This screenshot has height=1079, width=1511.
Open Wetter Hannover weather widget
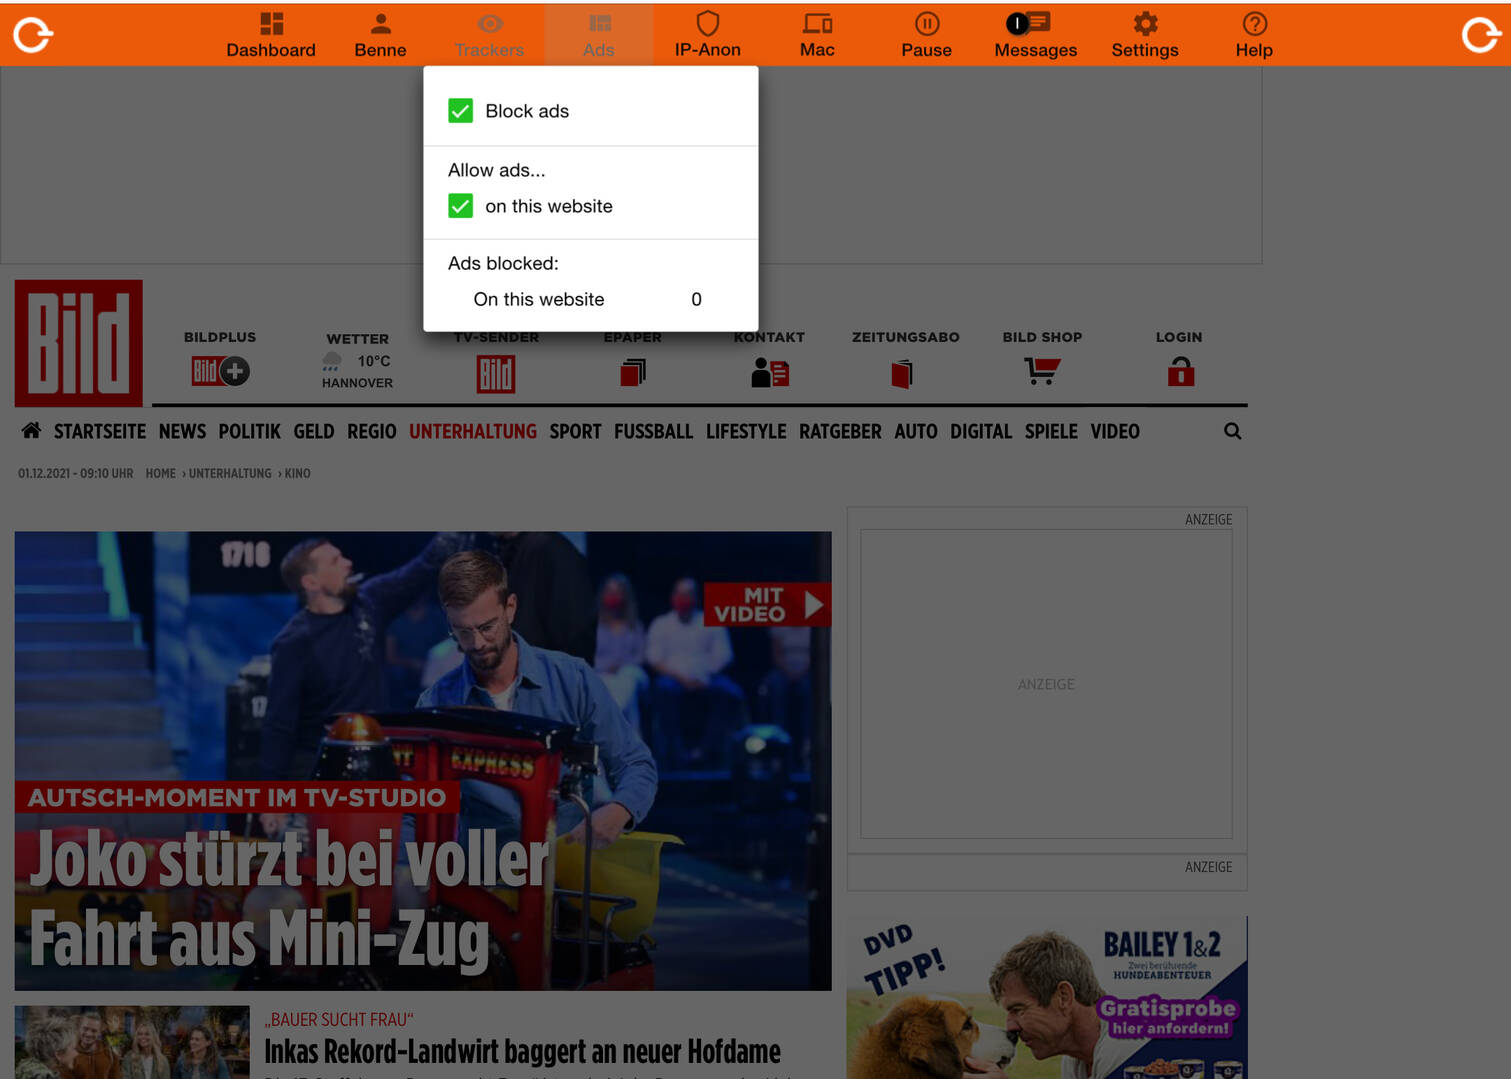(357, 361)
